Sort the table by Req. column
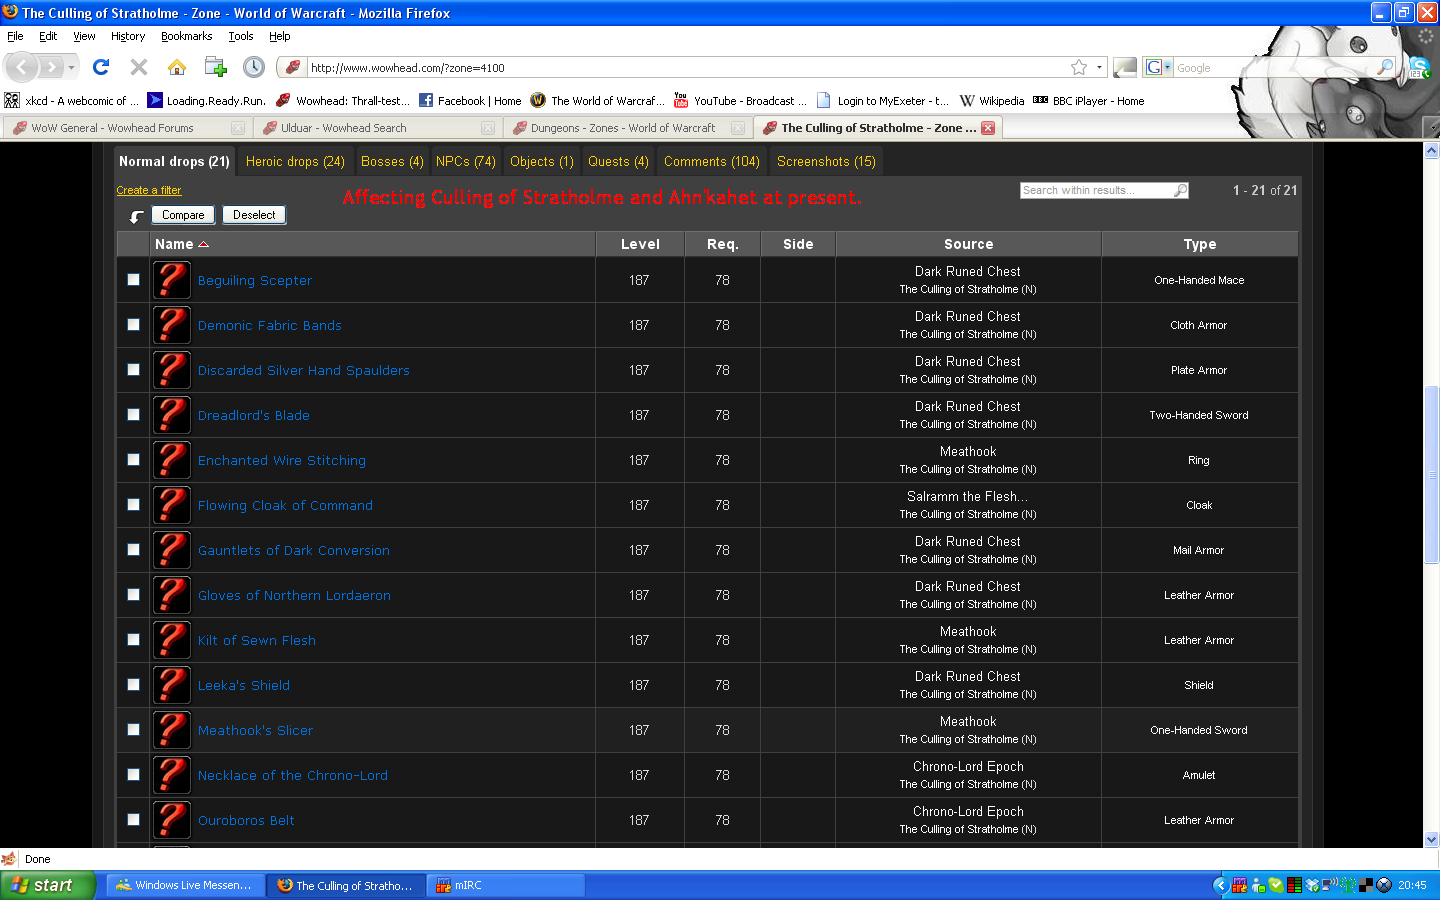Image resolution: width=1440 pixels, height=900 pixels. 722,244
